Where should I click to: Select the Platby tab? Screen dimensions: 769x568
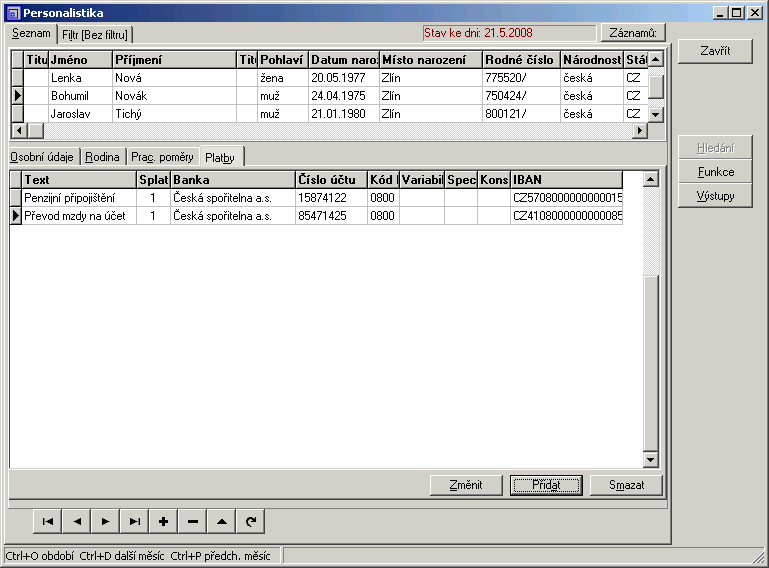click(x=220, y=157)
